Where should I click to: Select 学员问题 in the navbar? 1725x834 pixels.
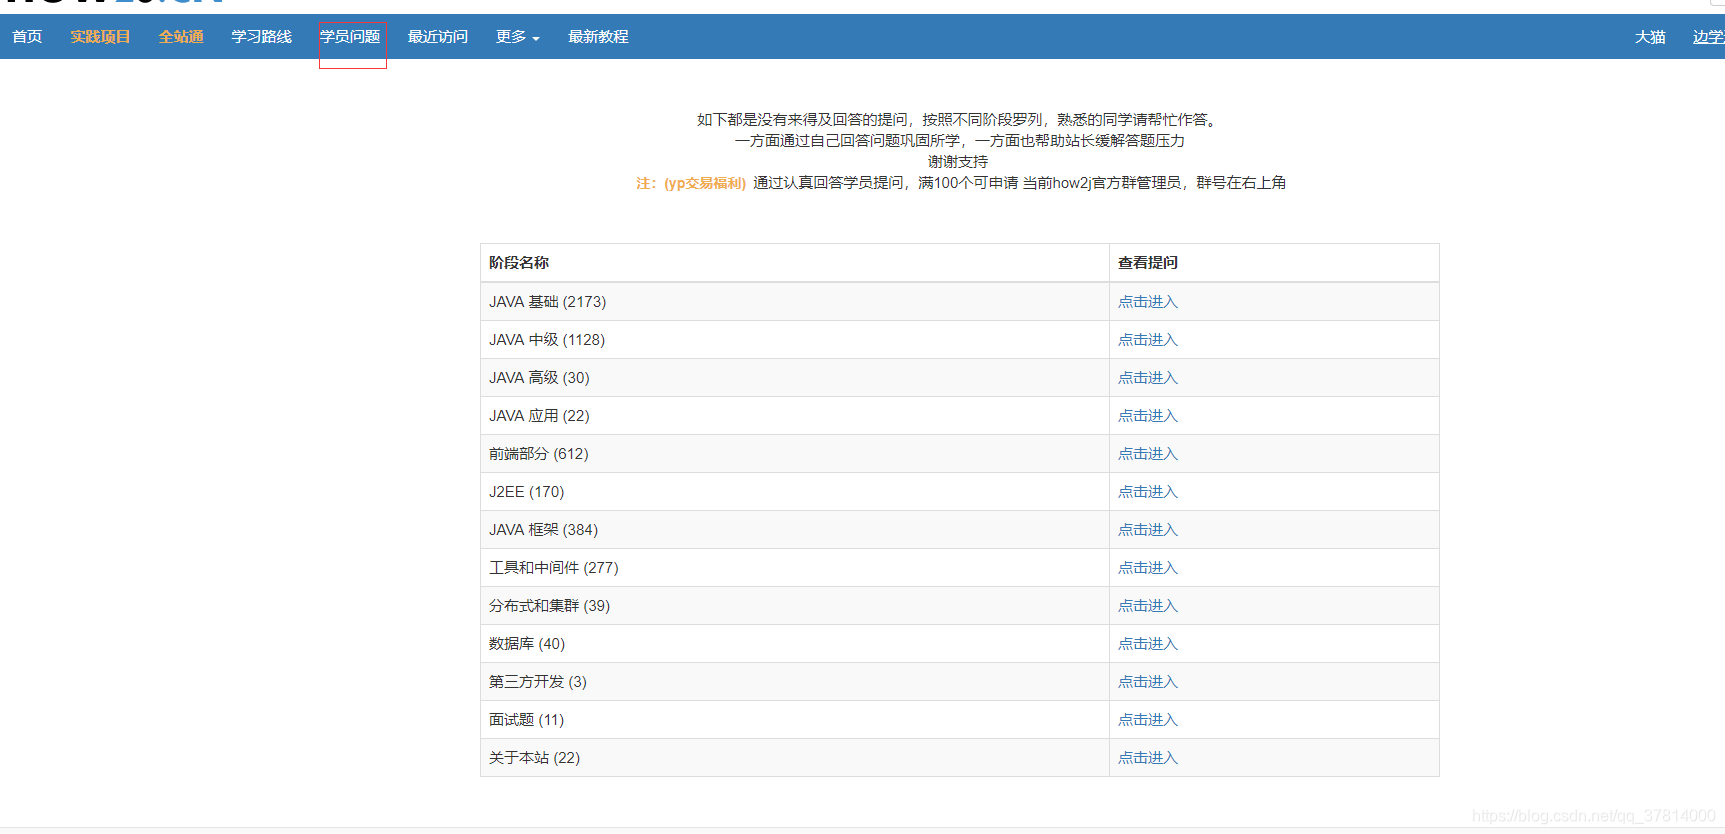point(350,37)
